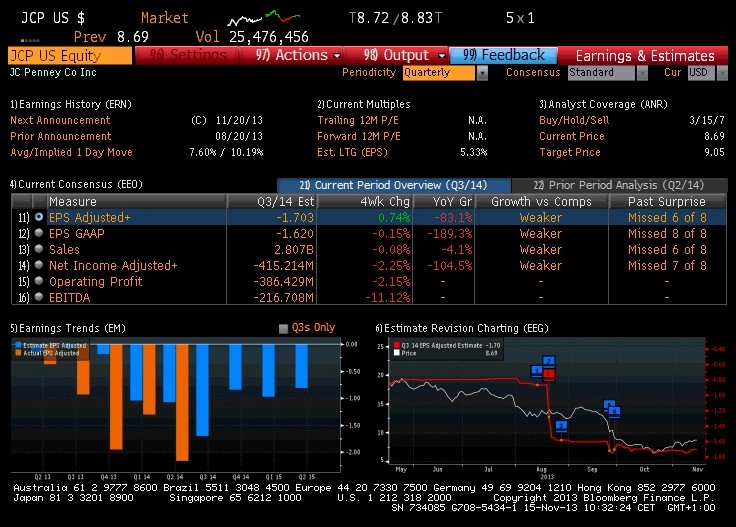This screenshot has width=736, height=527.
Task: Select EPS GAAP radio button
Action: [x=39, y=233]
